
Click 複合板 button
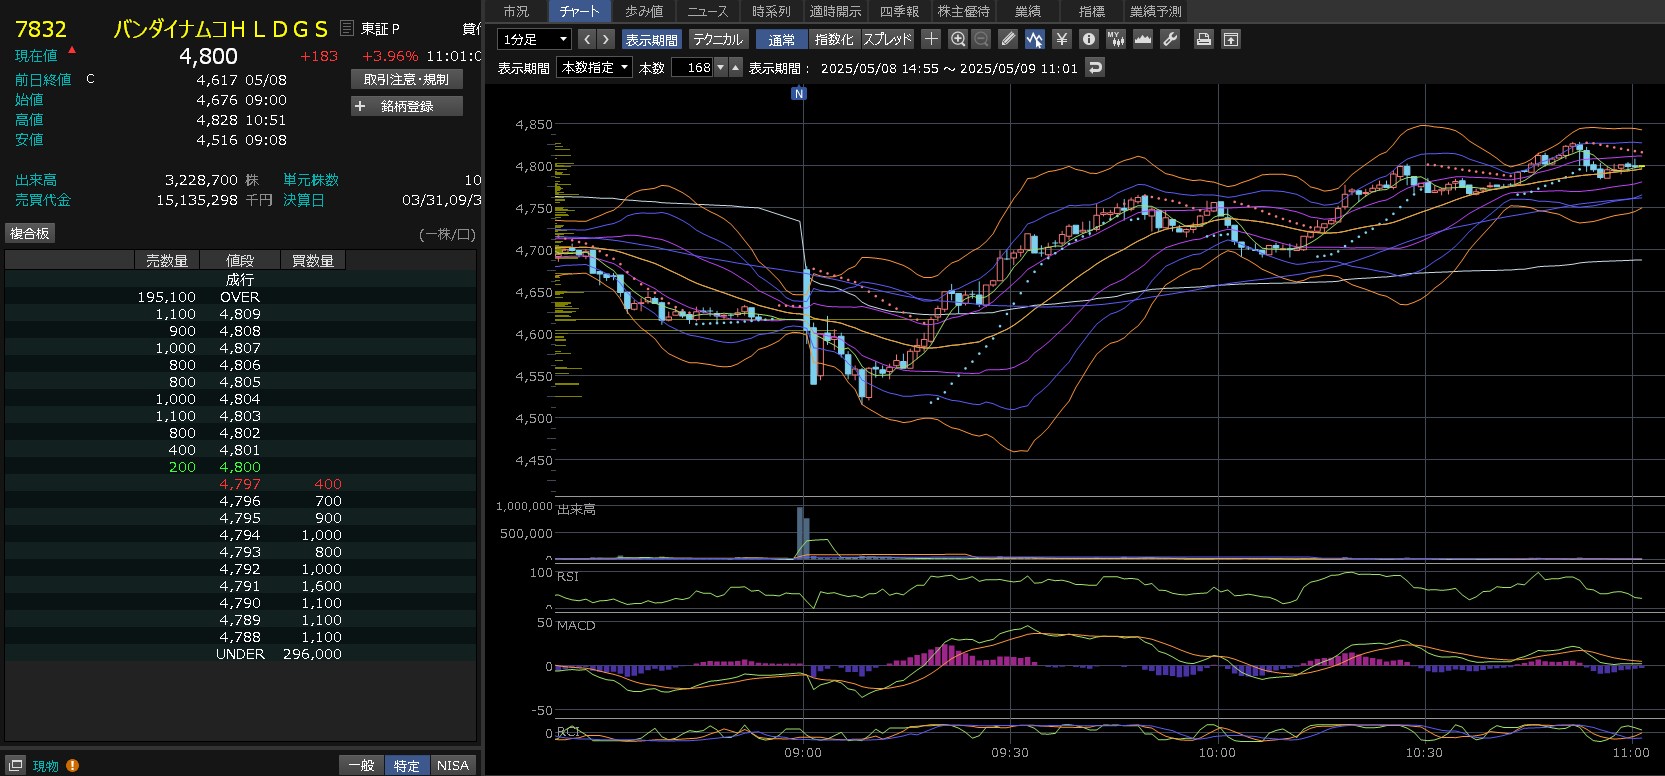point(29,233)
